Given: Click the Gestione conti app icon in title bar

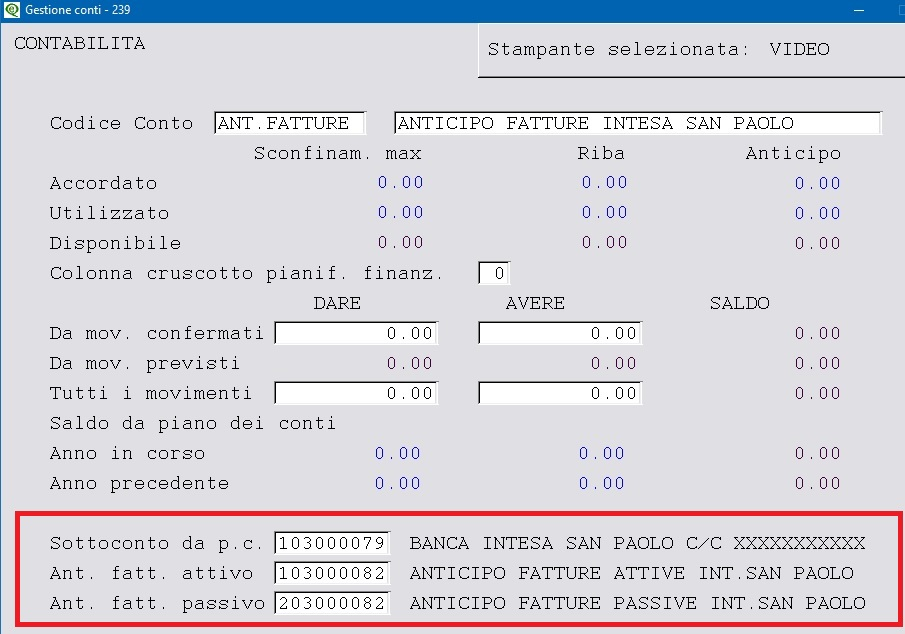Looking at the screenshot, I should point(12,10).
